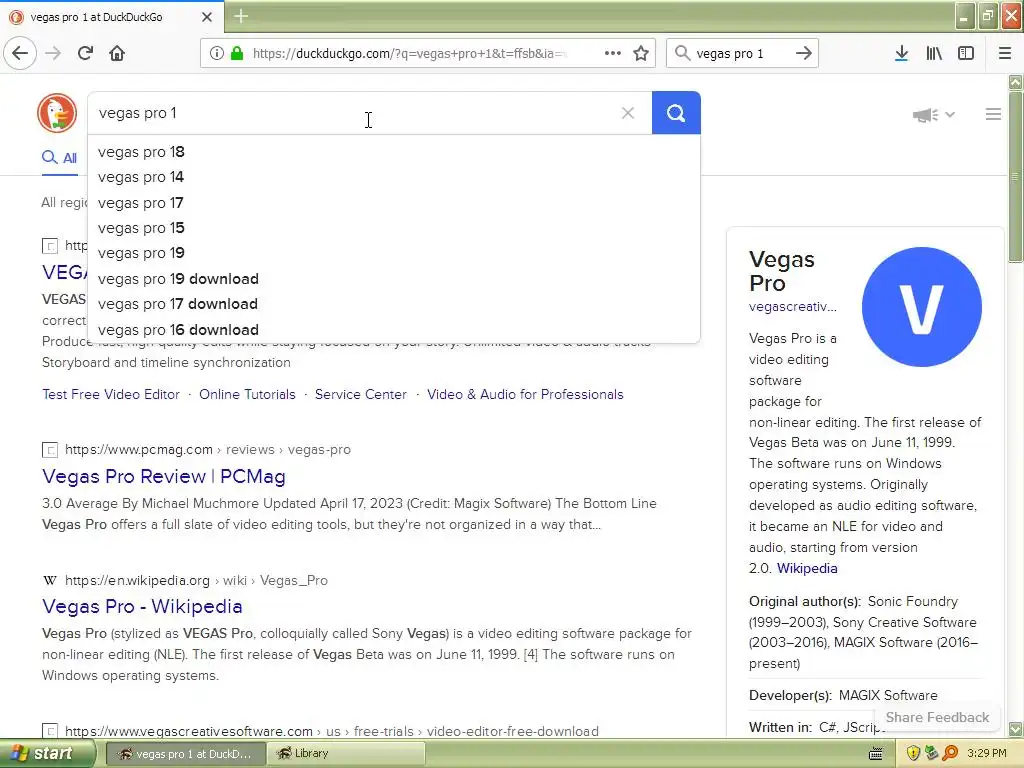Screen dimensions: 1024x768
Task: Clear the DuckDuckGo search field
Action: (628, 113)
